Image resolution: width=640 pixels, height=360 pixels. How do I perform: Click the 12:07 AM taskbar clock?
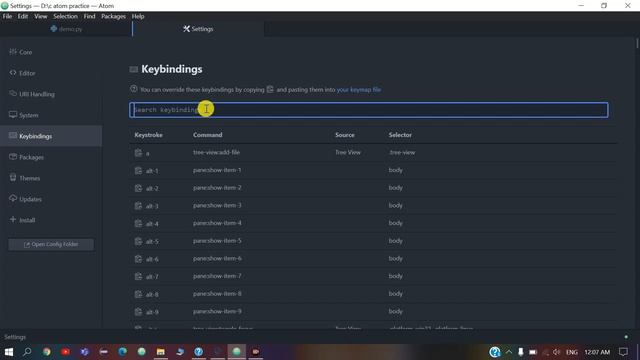click(597, 352)
